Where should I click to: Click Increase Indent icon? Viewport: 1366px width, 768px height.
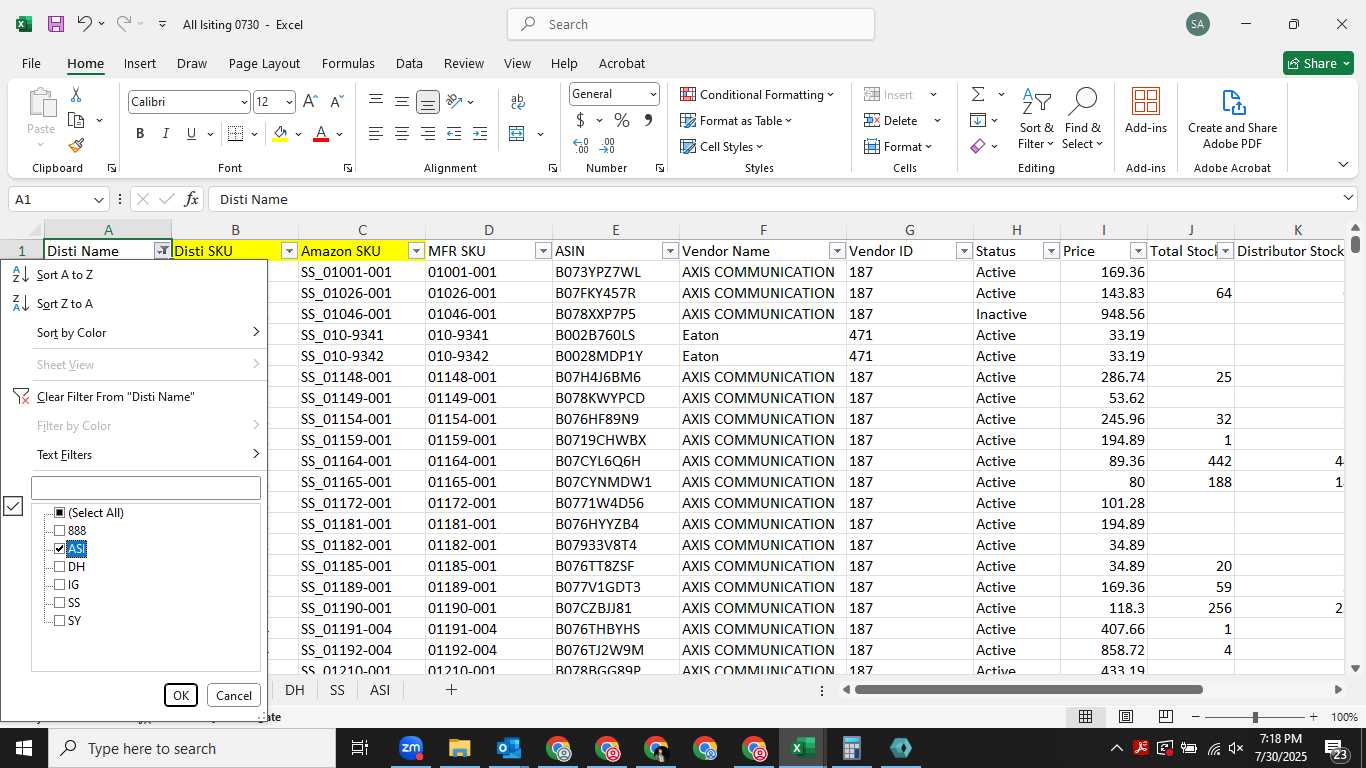[480, 134]
